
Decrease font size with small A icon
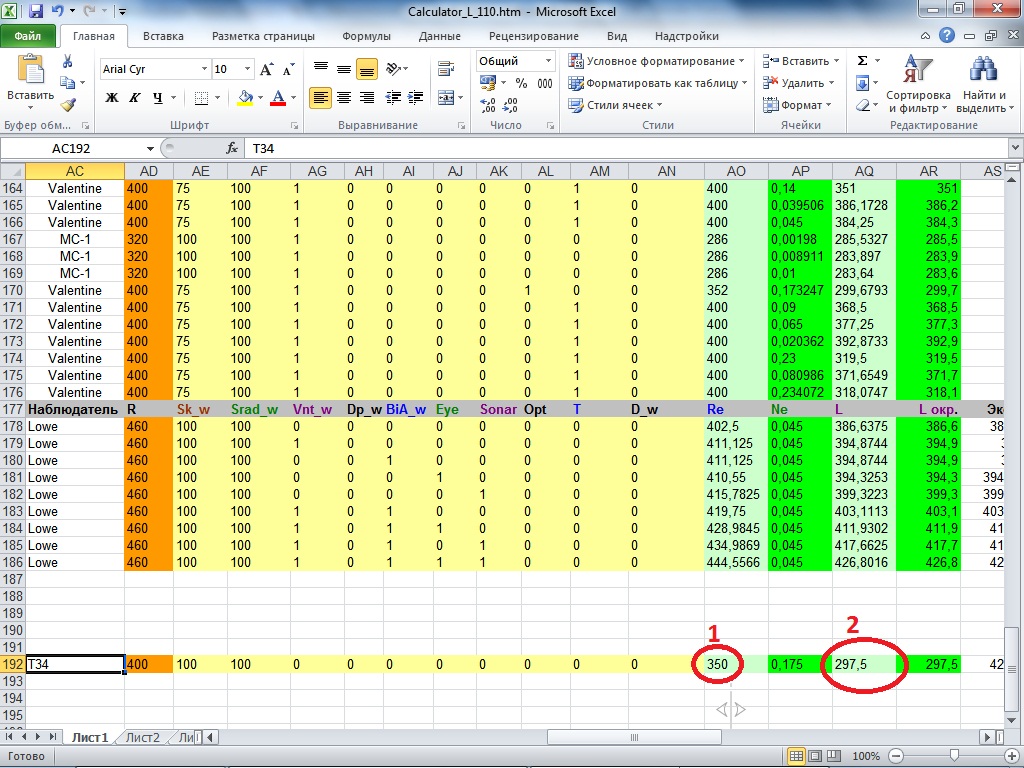click(x=288, y=69)
